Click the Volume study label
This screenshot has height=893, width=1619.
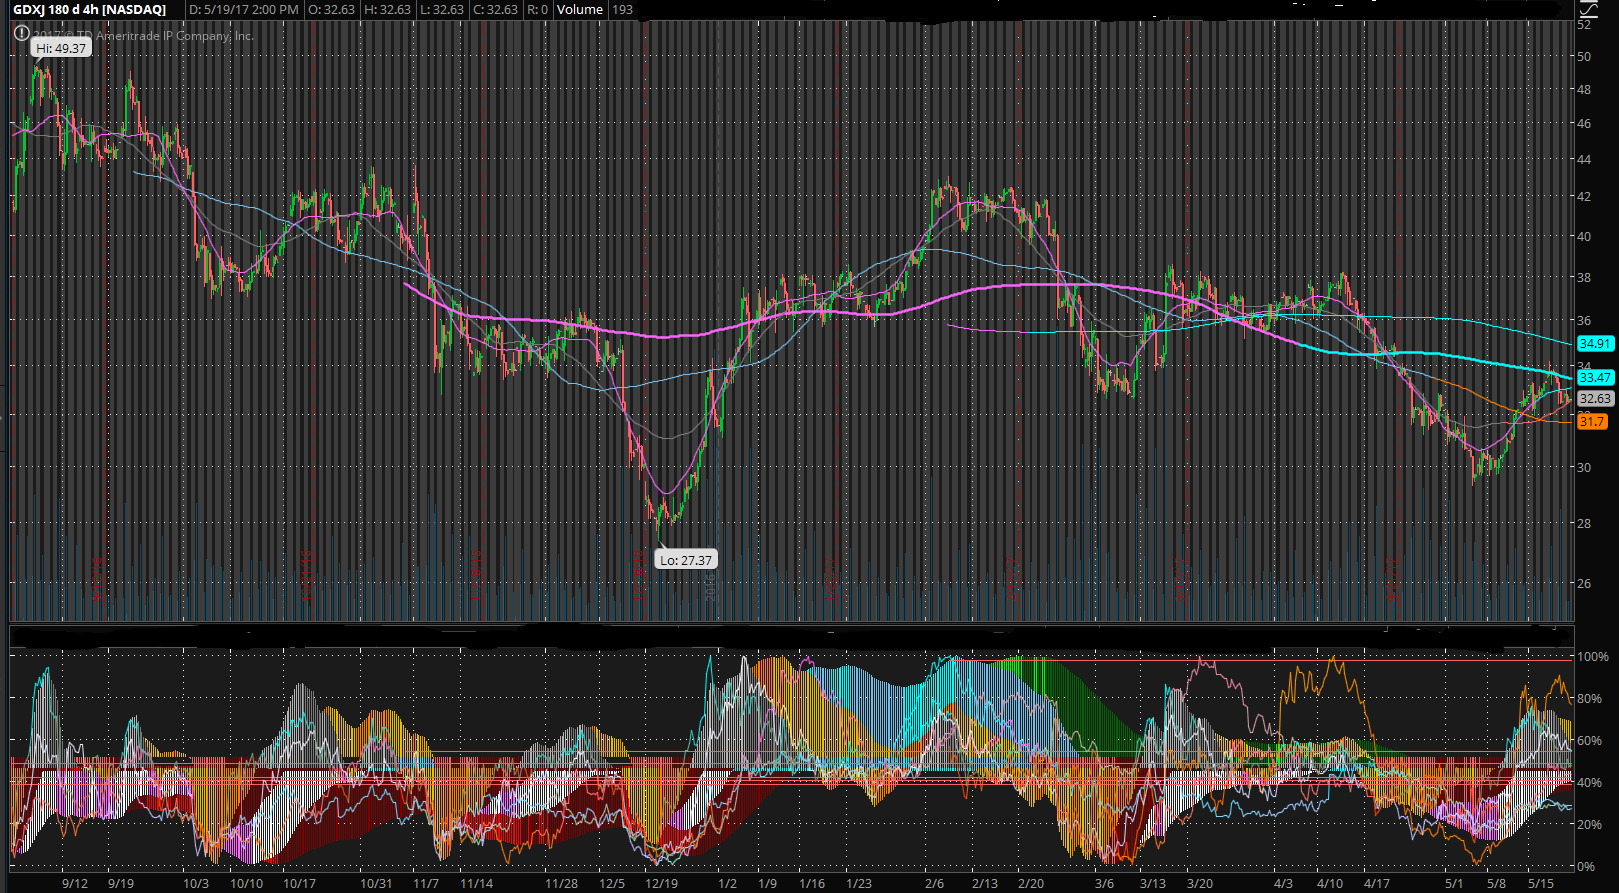580,9
